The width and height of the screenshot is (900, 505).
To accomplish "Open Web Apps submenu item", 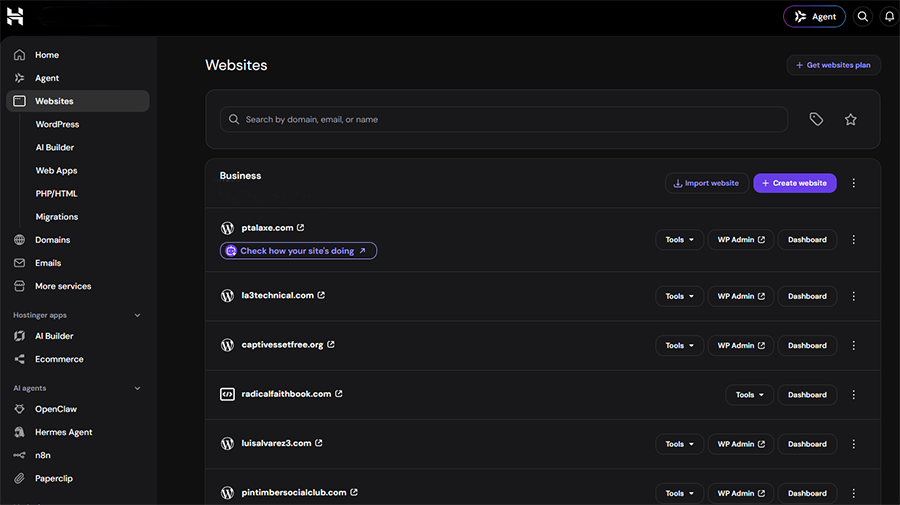I will coord(56,170).
